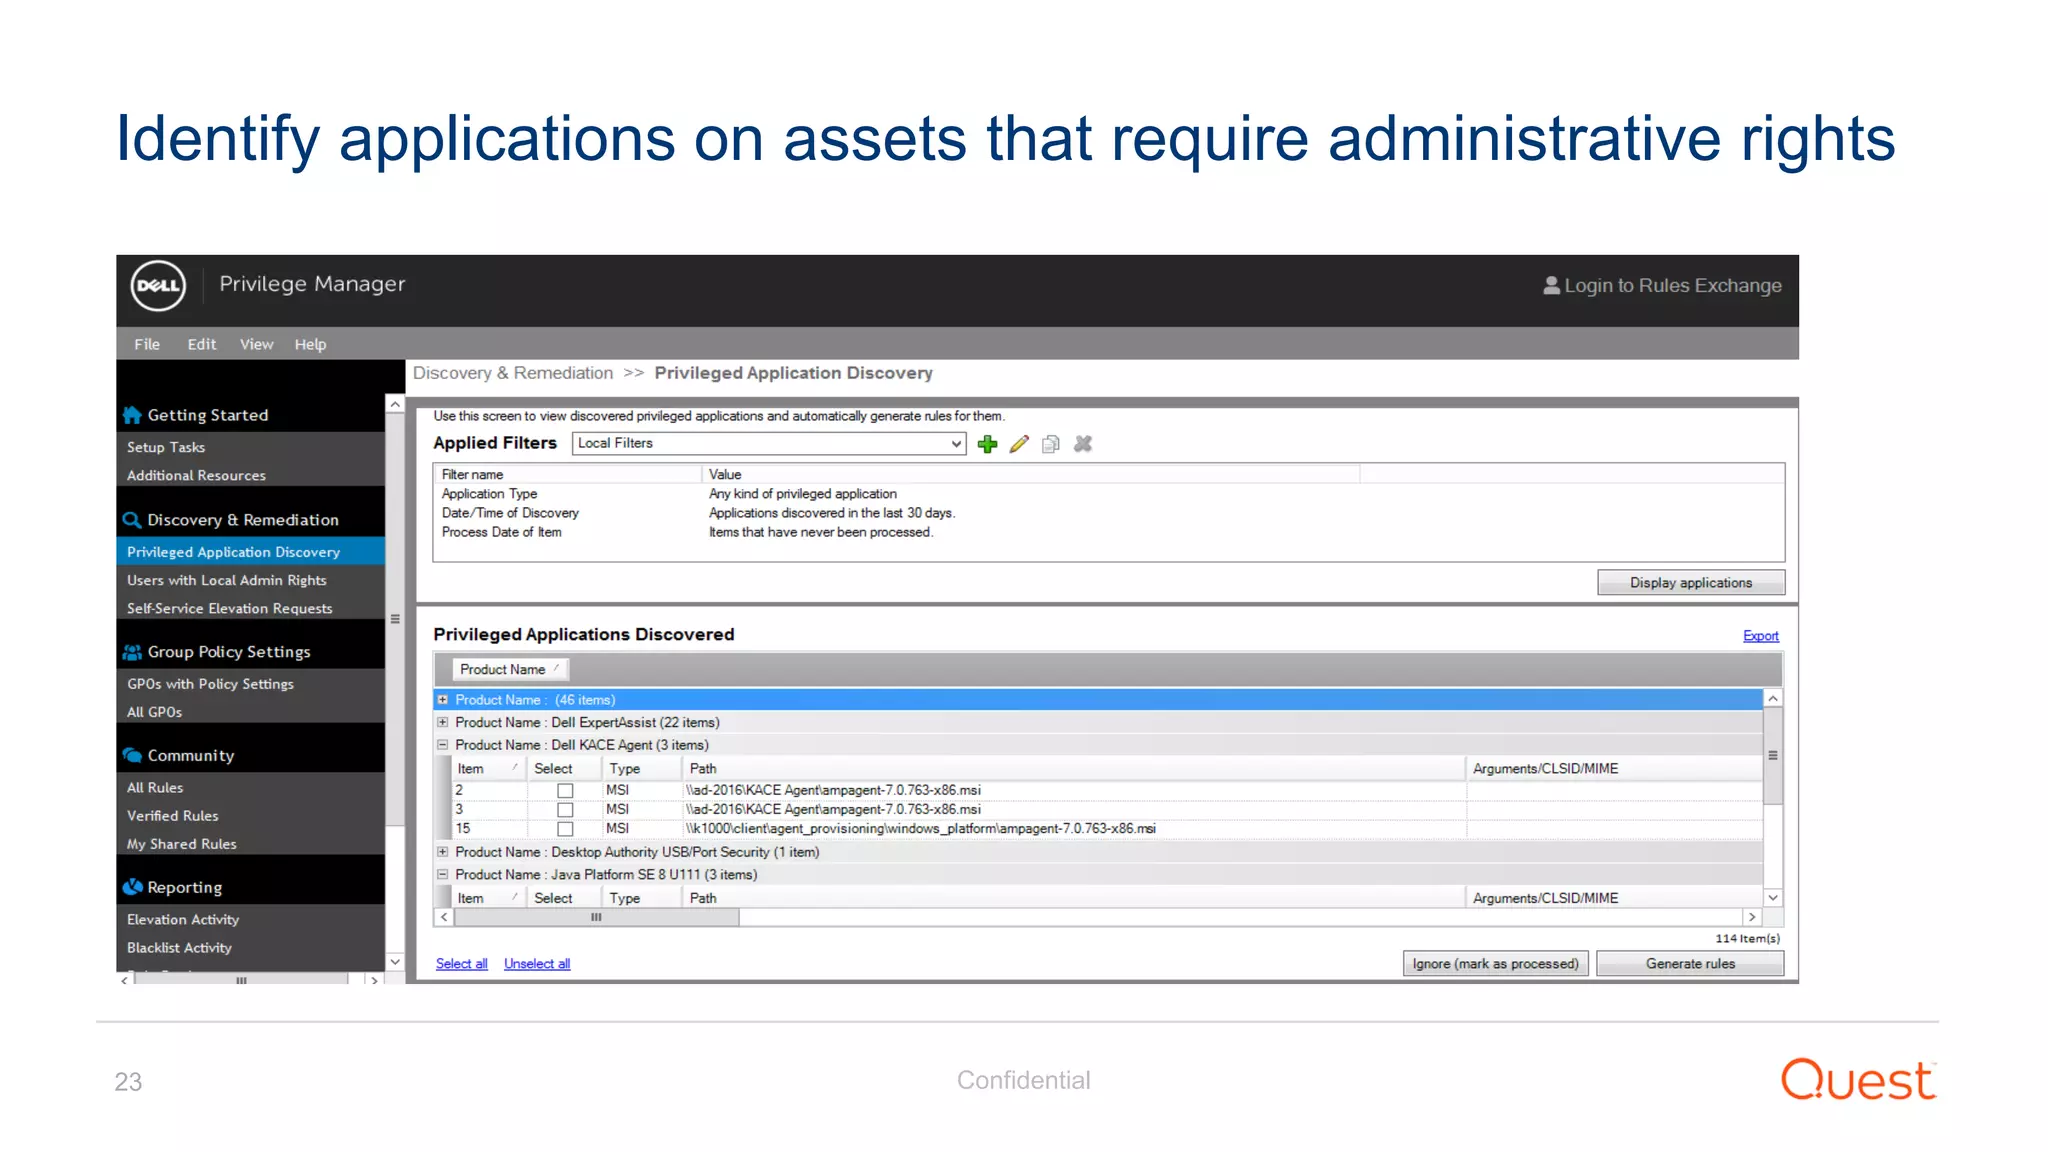Viewport: 2048px width, 1152px height.
Task: Click the Filter name column header
Action: pyautogui.click(x=568, y=475)
